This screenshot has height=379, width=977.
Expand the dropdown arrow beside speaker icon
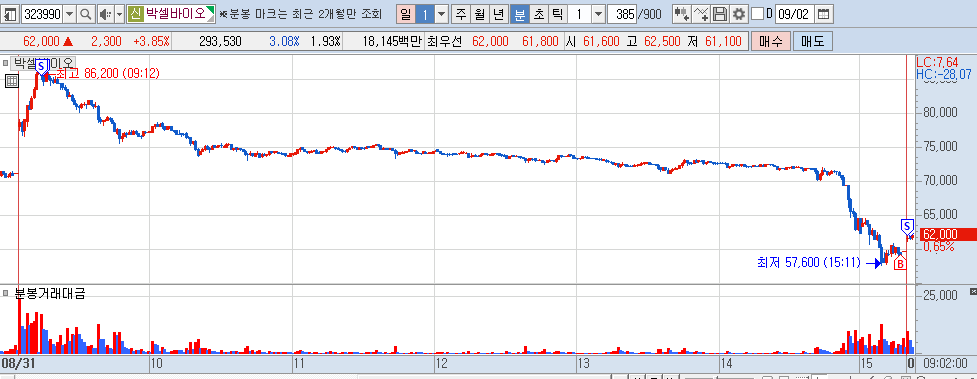119,14
